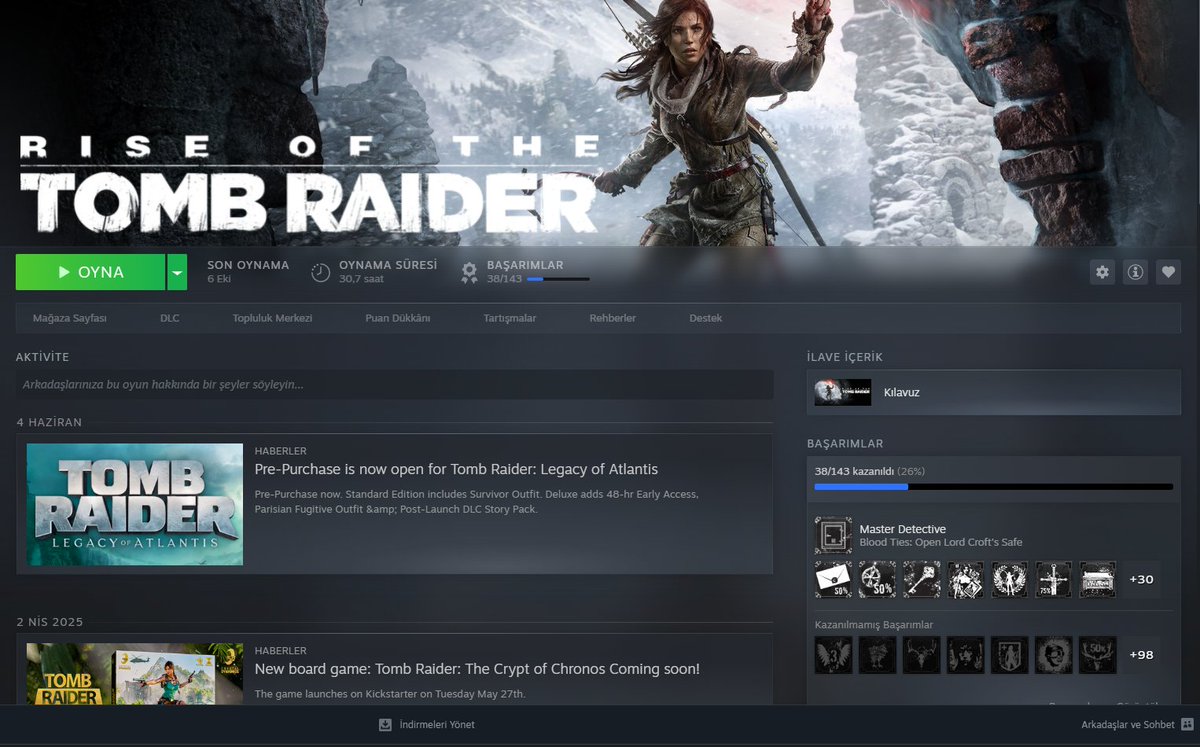Image resolution: width=1200 pixels, height=747 pixels.
Task: Select the treasure chest achievement icon
Action: click(x=1098, y=579)
